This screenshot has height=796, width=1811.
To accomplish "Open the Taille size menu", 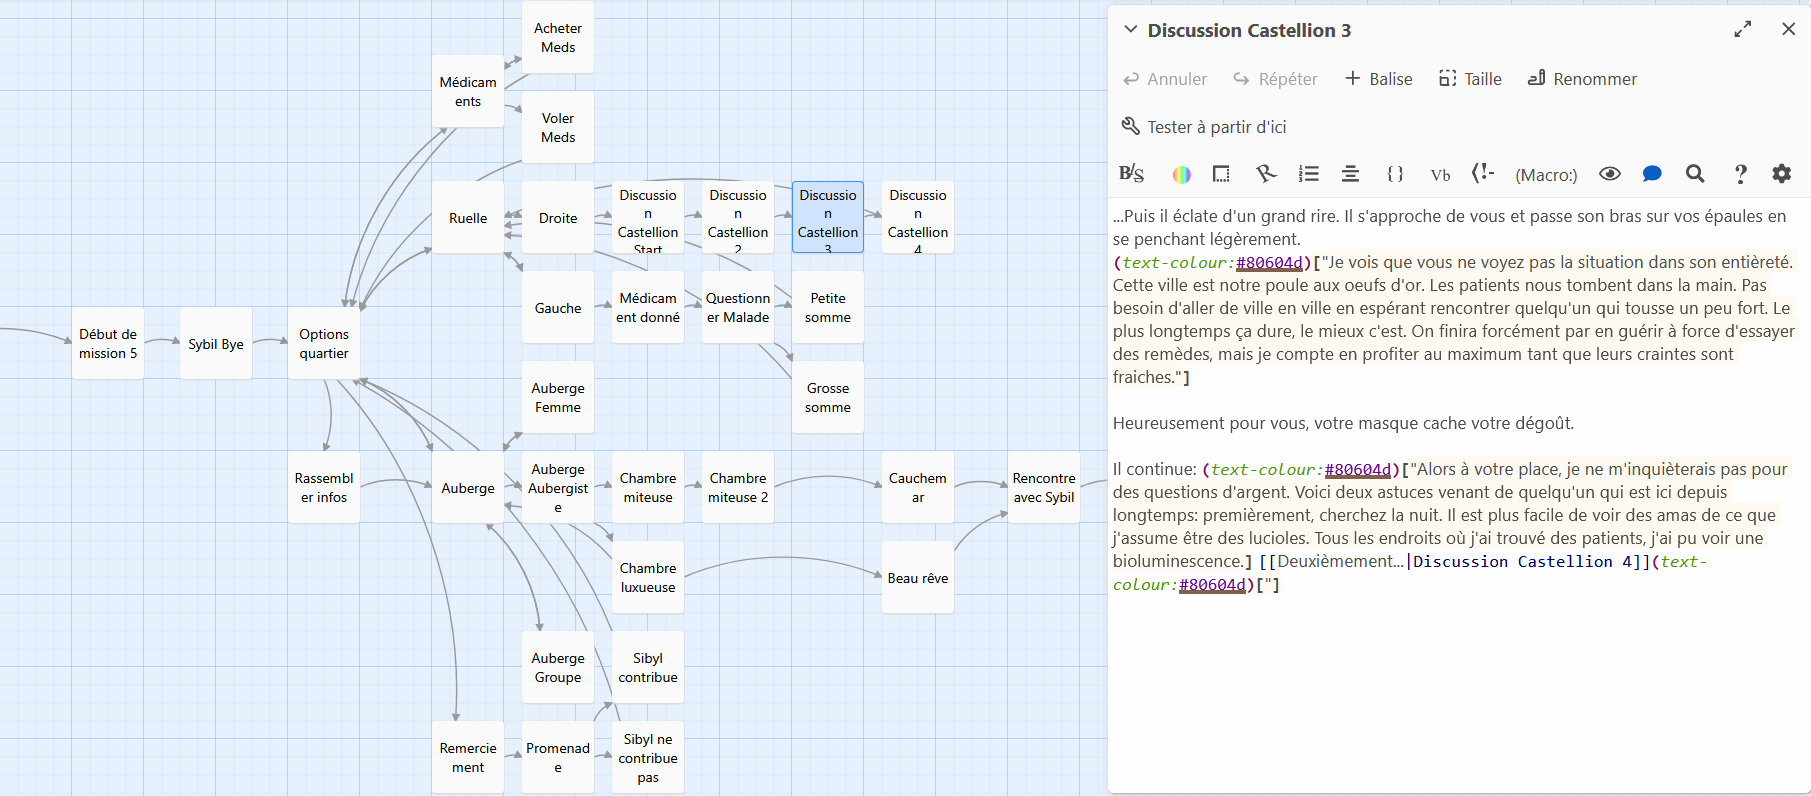I will click(x=1470, y=79).
